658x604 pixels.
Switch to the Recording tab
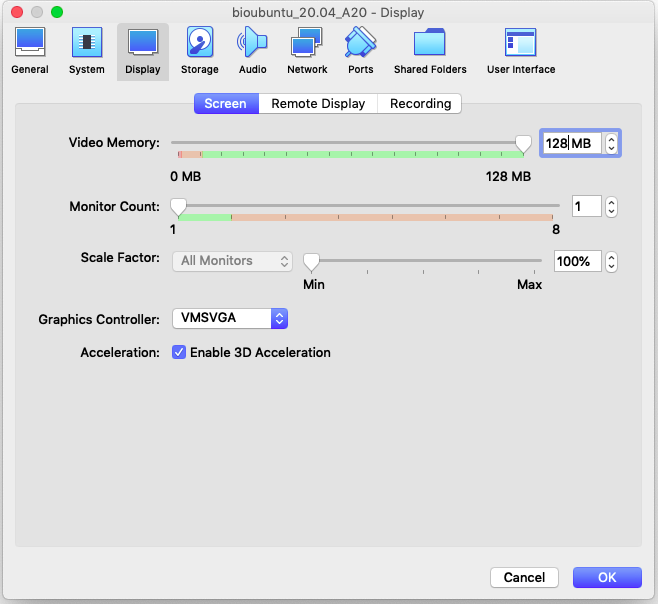point(420,104)
